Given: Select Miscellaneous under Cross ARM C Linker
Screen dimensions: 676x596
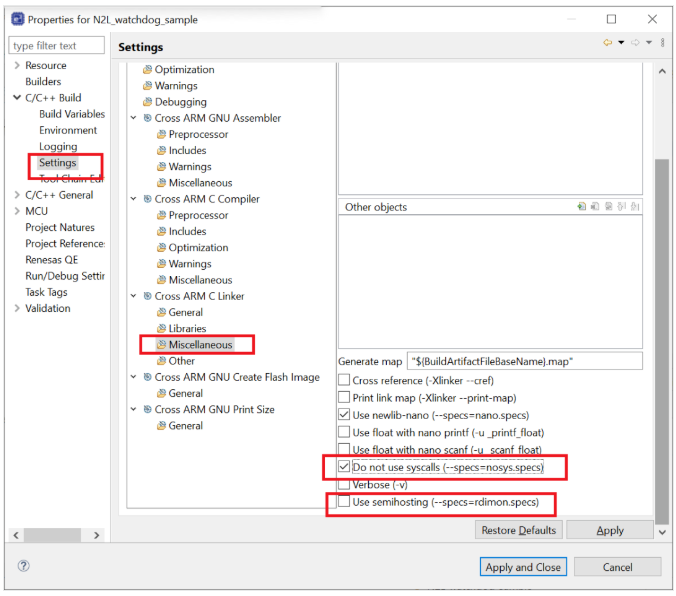Looking at the screenshot, I should [200, 345].
